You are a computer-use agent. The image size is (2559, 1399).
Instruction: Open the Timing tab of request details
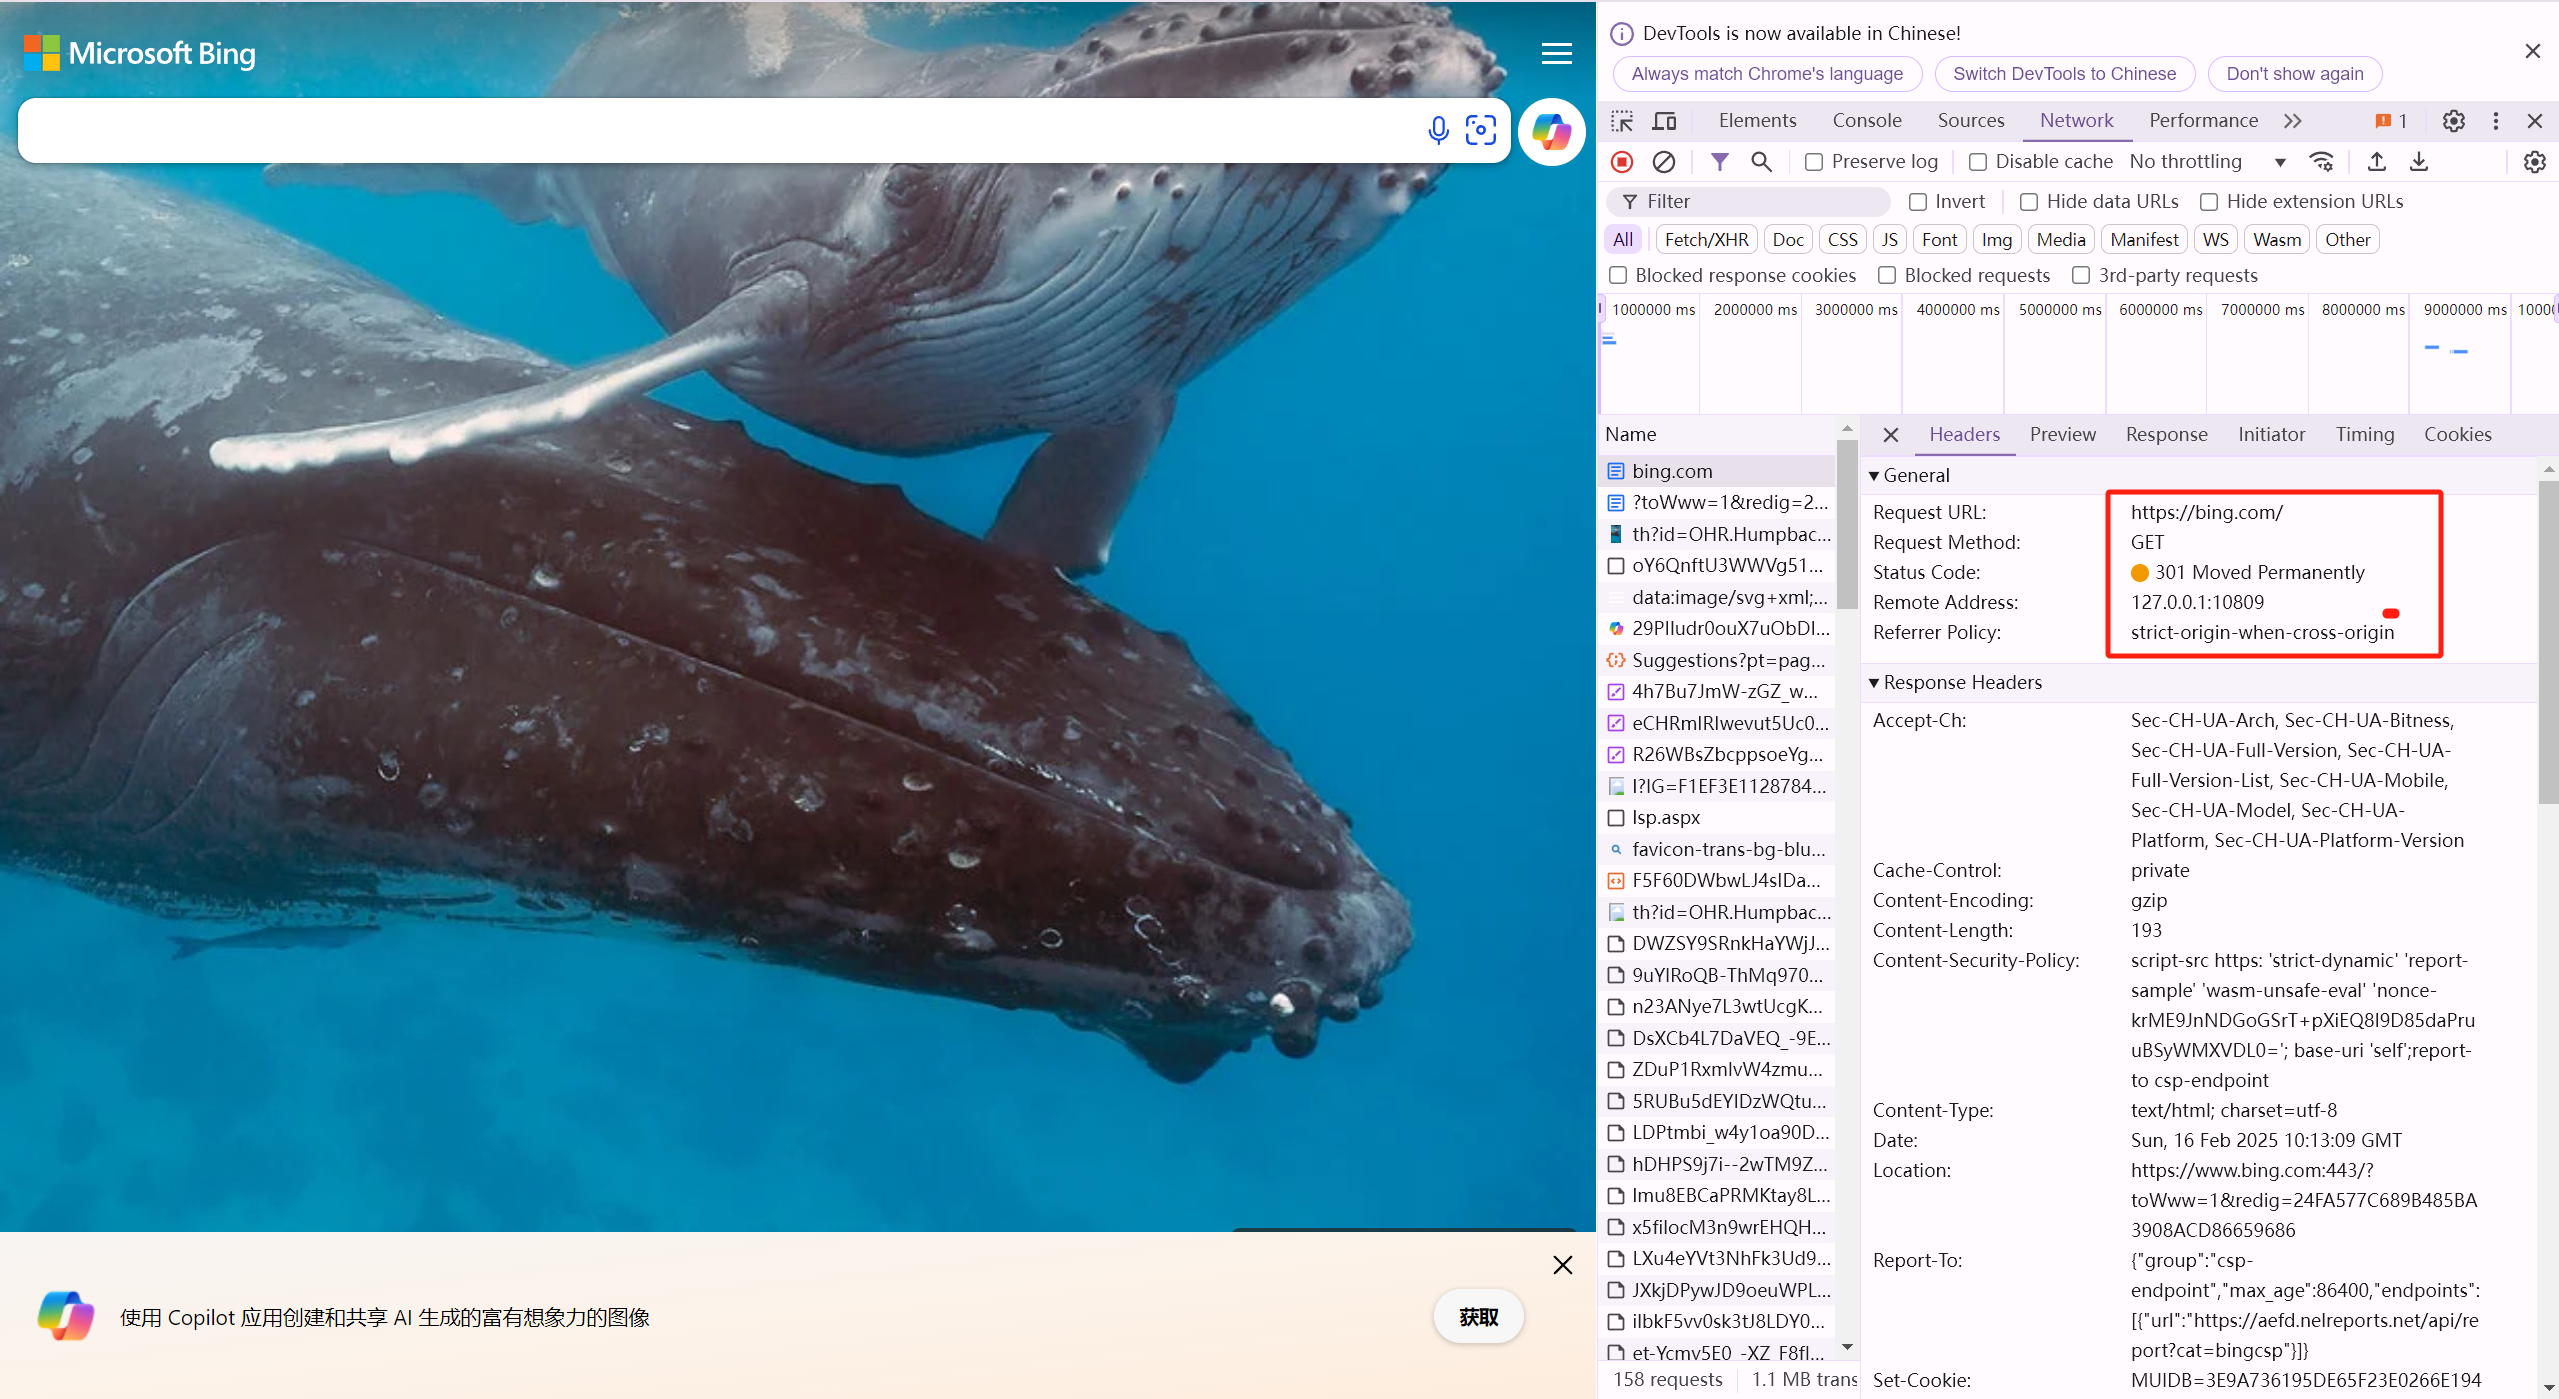click(x=2364, y=435)
